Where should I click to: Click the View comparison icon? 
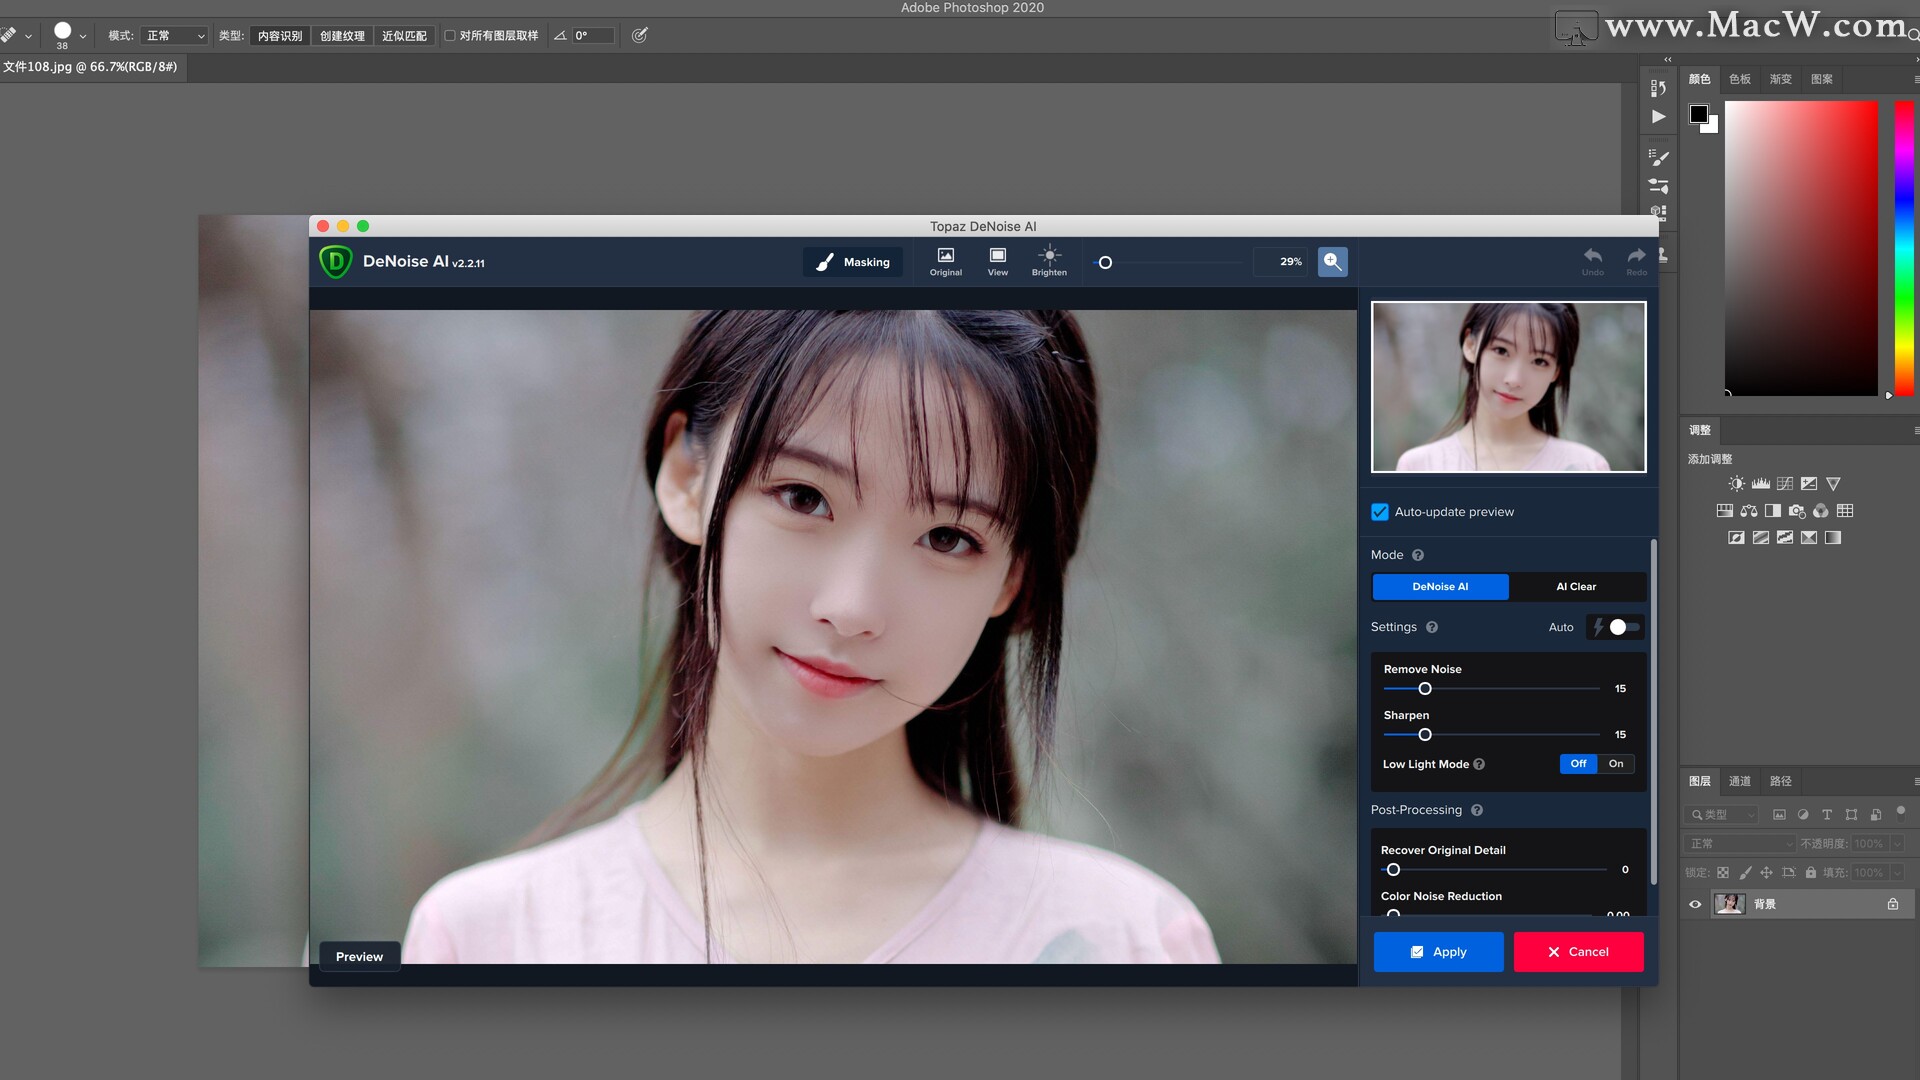point(998,261)
